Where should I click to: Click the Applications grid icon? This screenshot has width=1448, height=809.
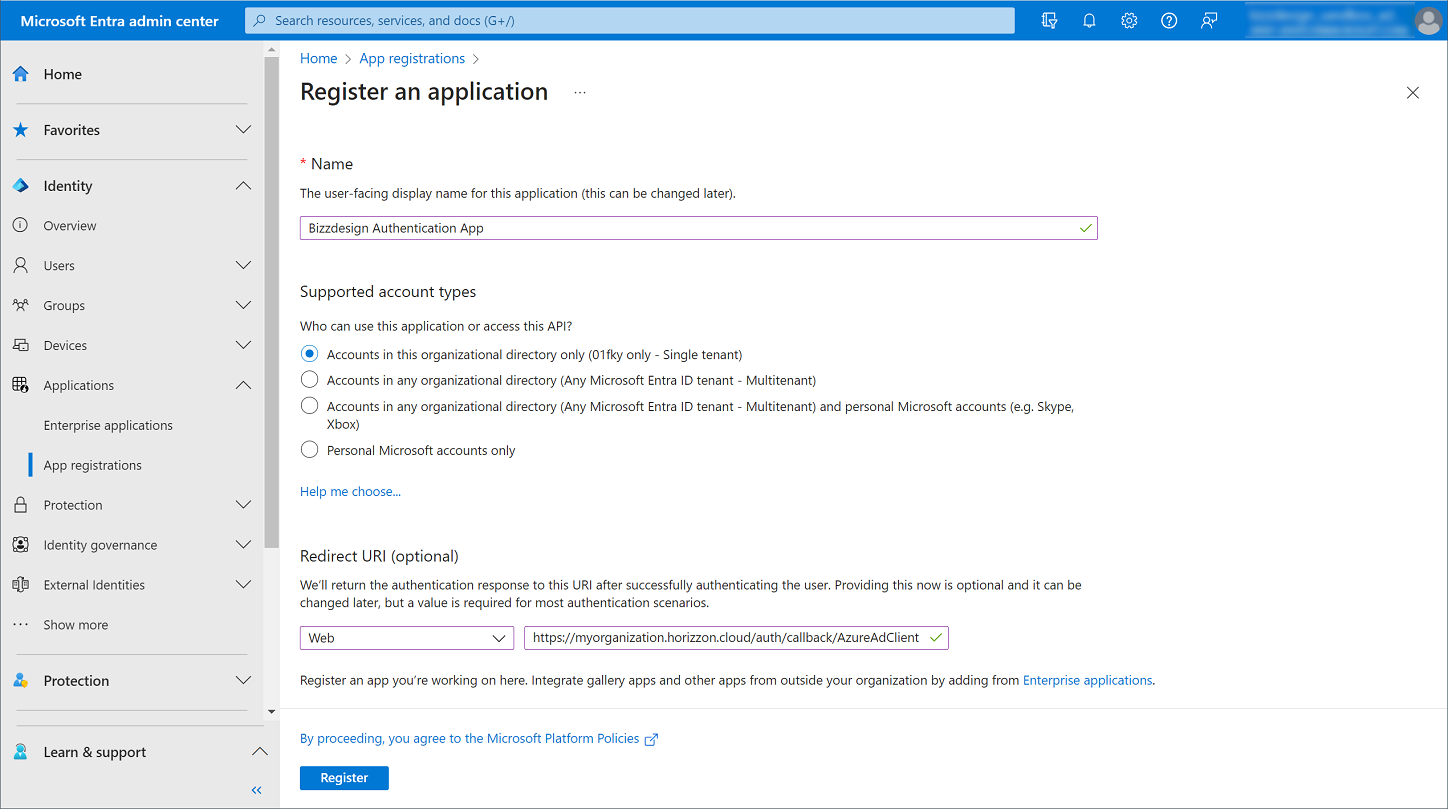[x=20, y=386]
